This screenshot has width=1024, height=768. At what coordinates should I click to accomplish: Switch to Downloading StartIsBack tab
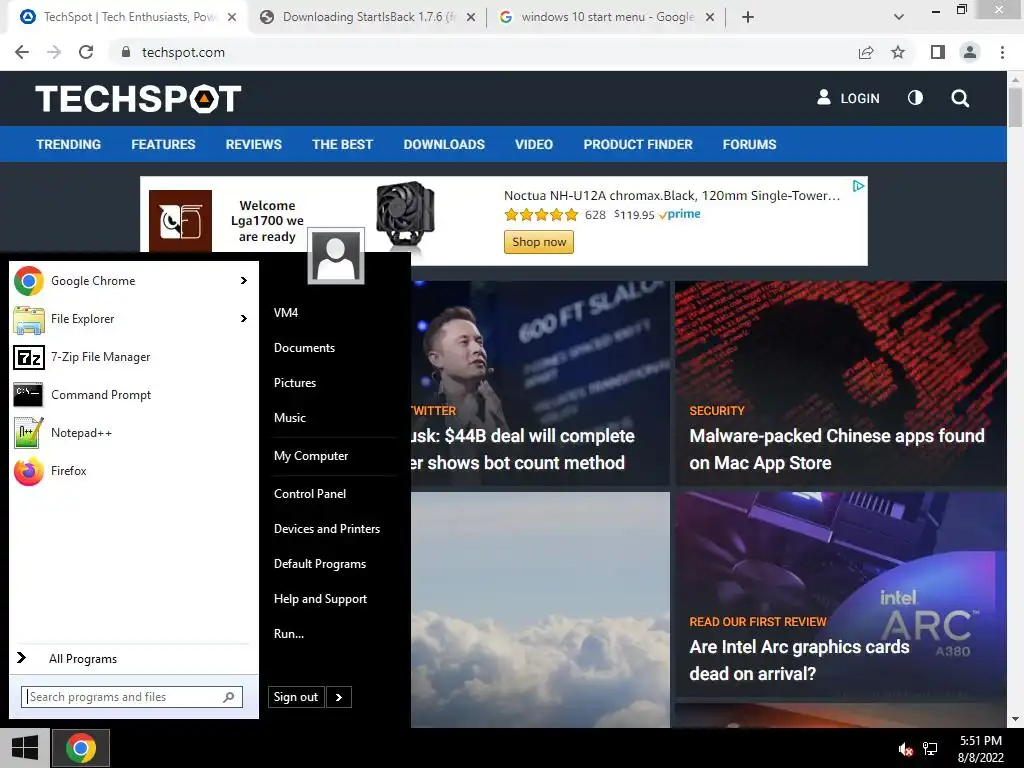click(369, 17)
